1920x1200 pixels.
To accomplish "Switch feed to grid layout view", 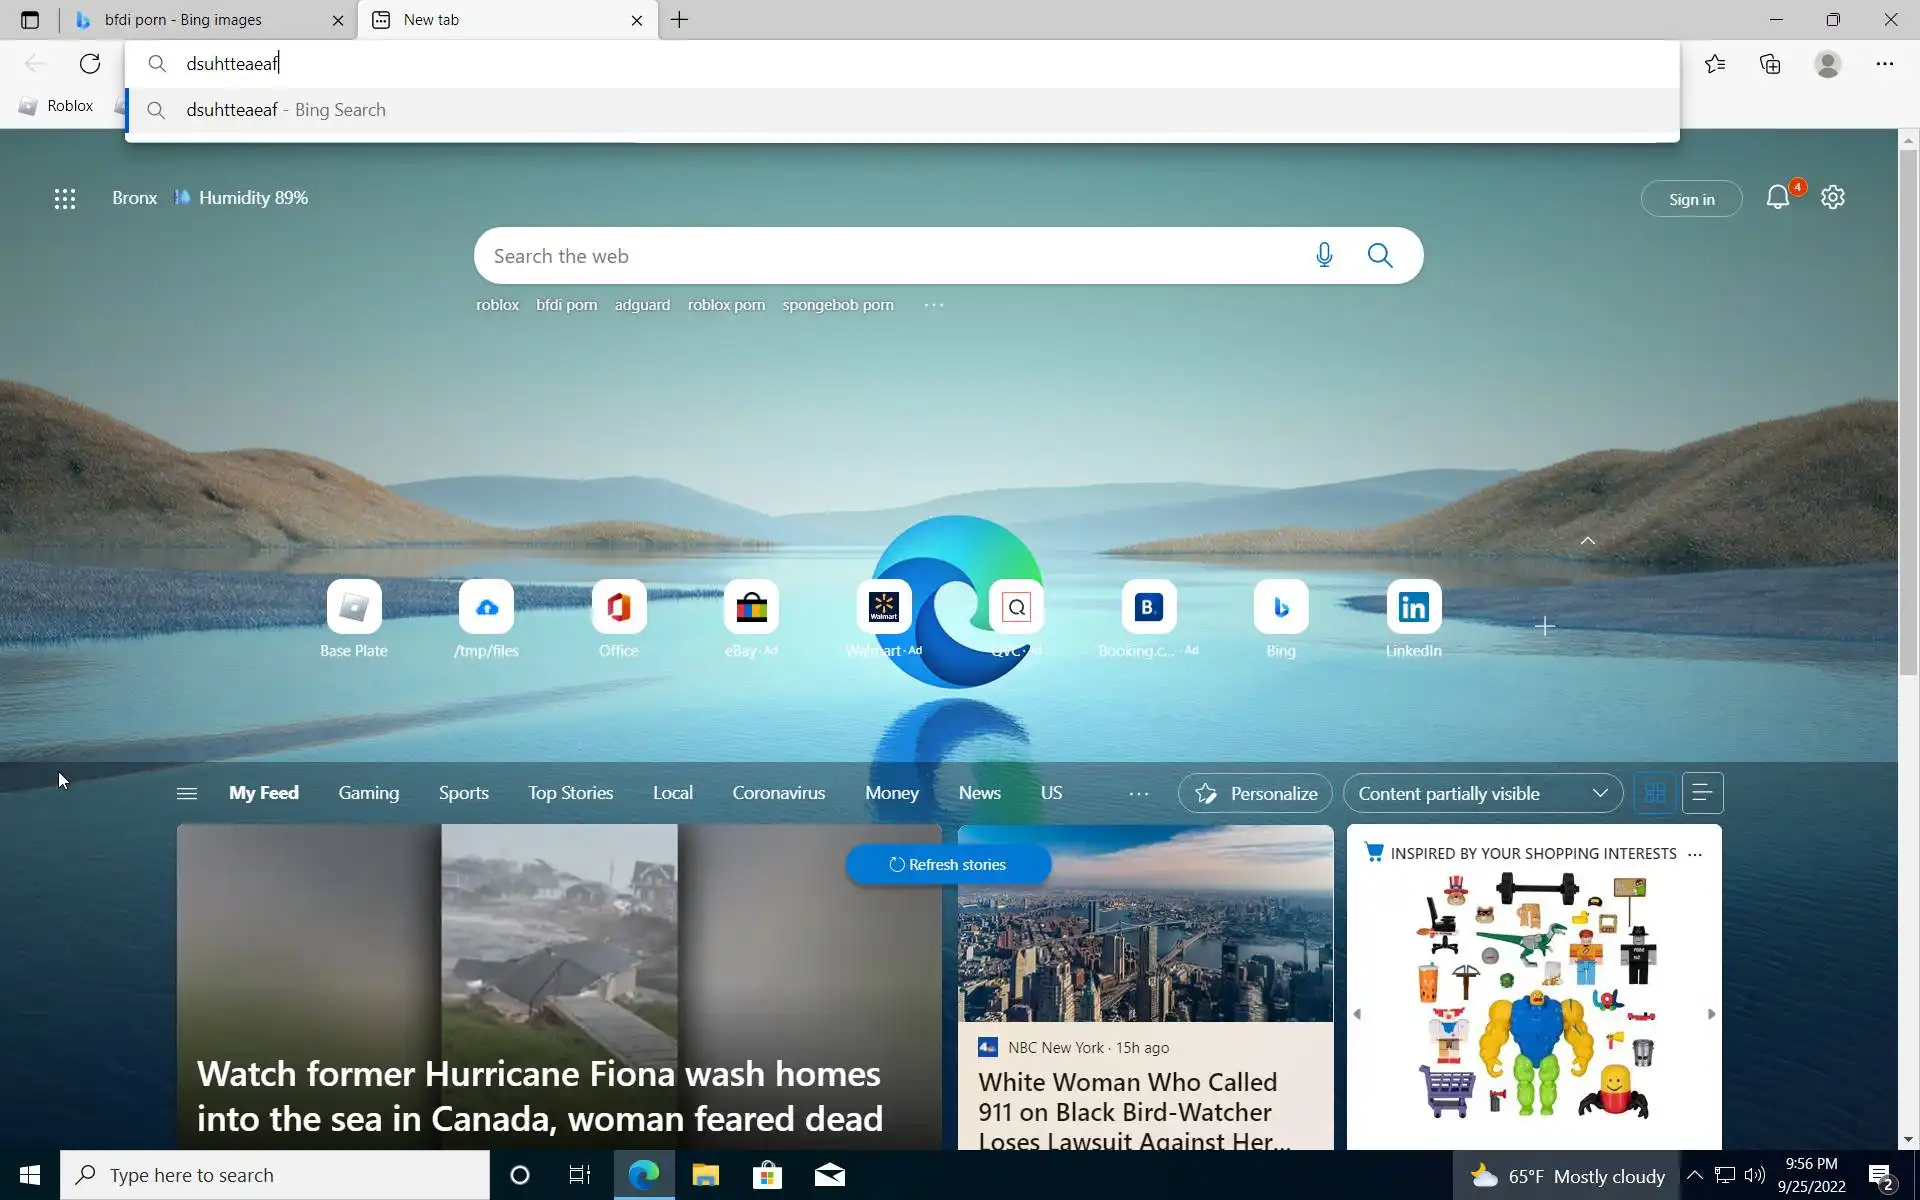I will pos(1655,793).
